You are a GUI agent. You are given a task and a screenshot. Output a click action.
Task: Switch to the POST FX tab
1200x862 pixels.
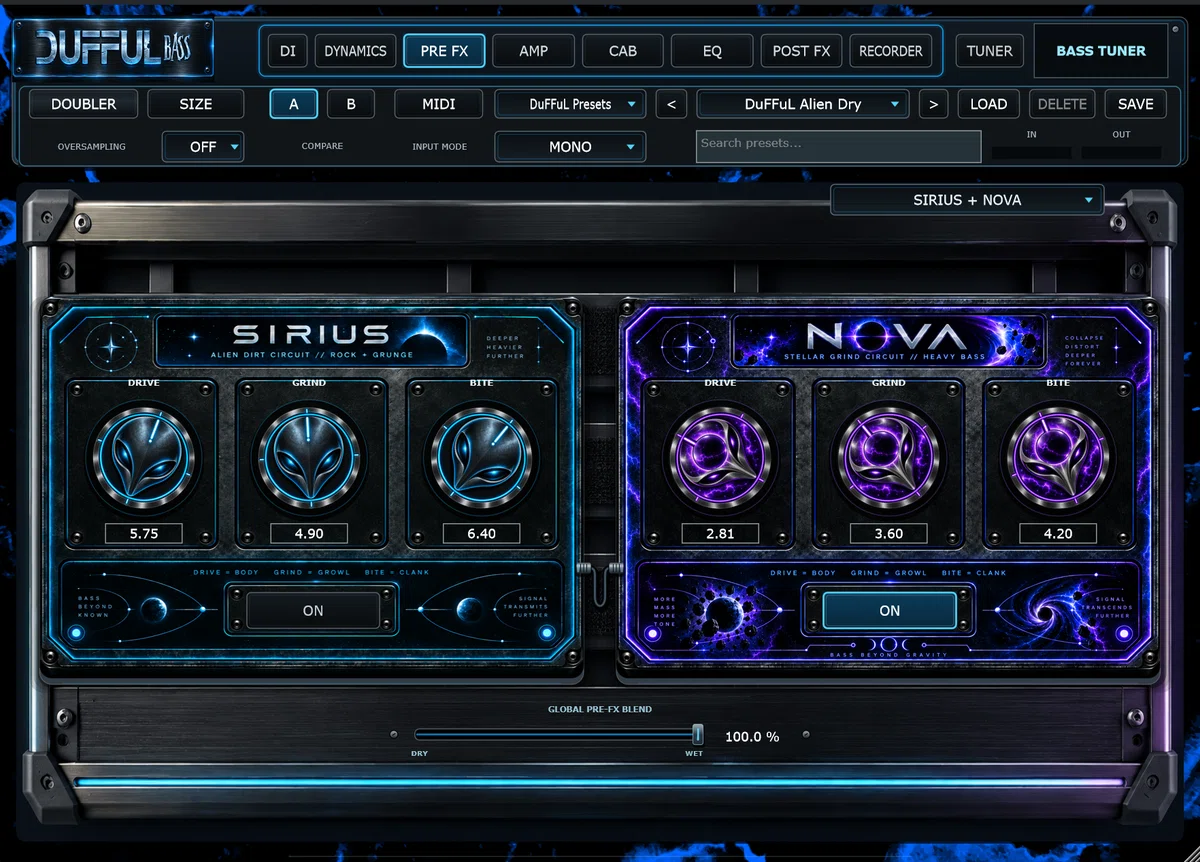pyautogui.click(x=801, y=50)
